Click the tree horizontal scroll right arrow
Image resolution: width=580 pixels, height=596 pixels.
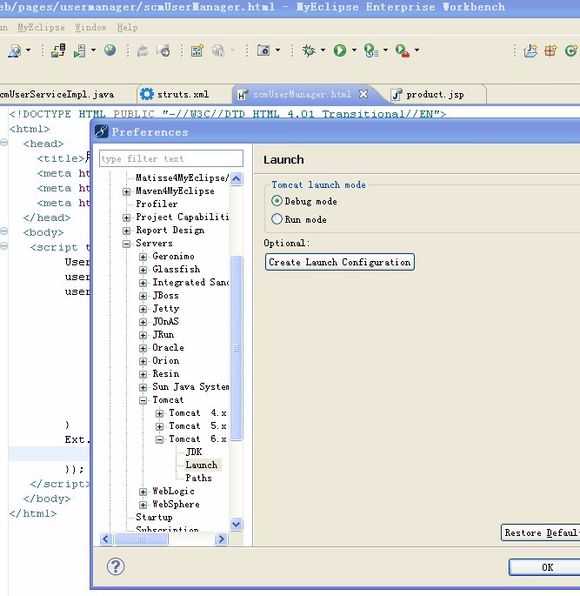pos(221,539)
